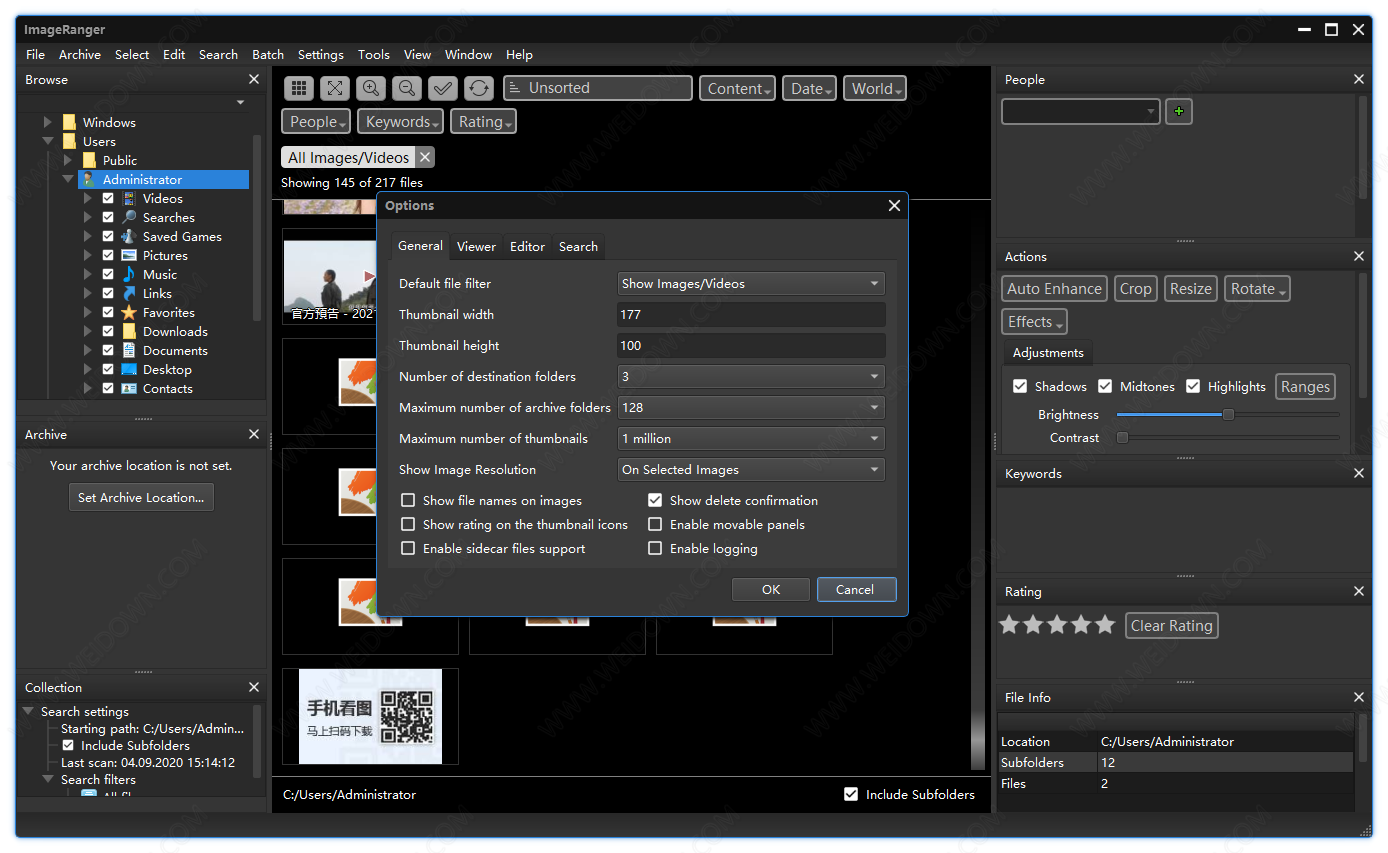The width and height of the screenshot is (1388, 853).
Task: Open the Unsorted sort order dropdown
Action: click(598, 88)
